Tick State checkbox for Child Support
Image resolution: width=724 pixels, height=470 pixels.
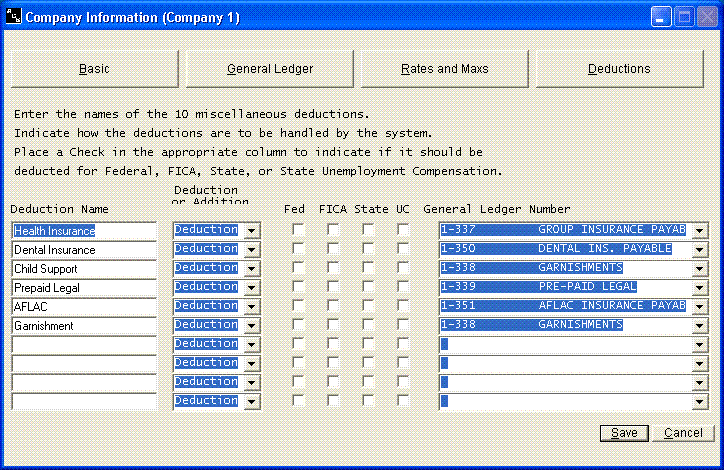(368, 268)
